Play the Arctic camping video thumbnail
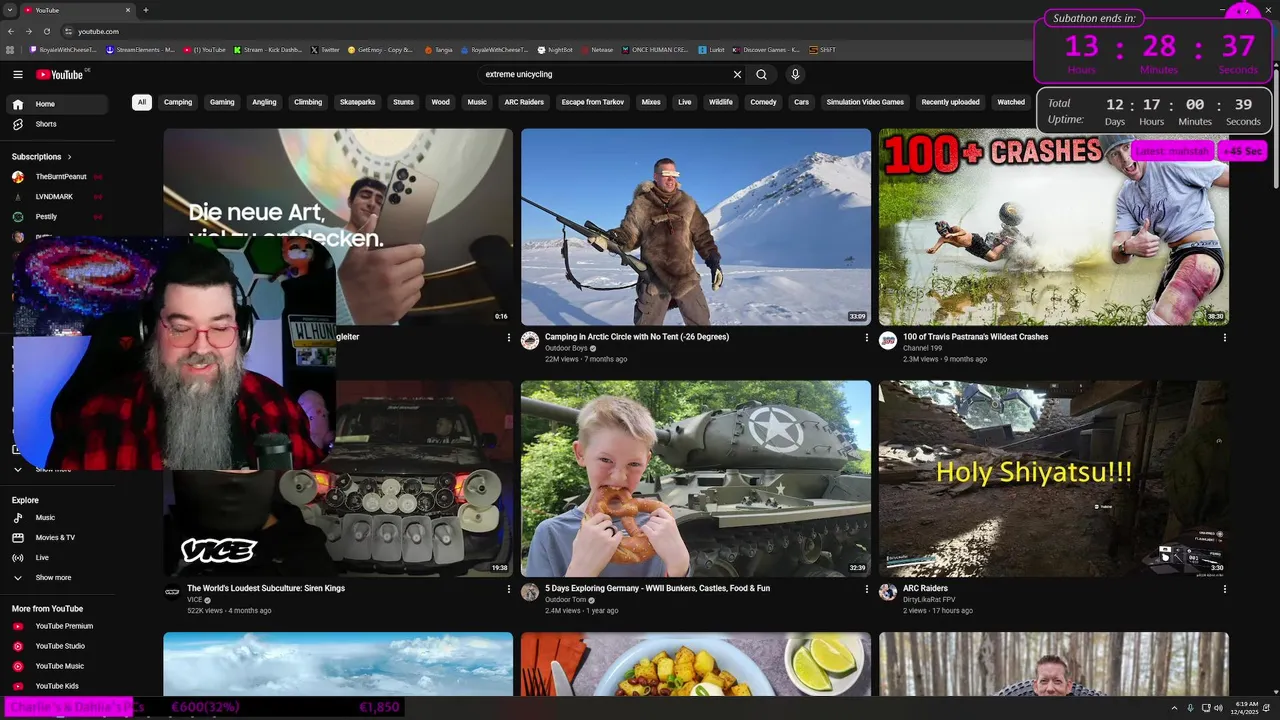The width and height of the screenshot is (1280, 720). click(696, 226)
